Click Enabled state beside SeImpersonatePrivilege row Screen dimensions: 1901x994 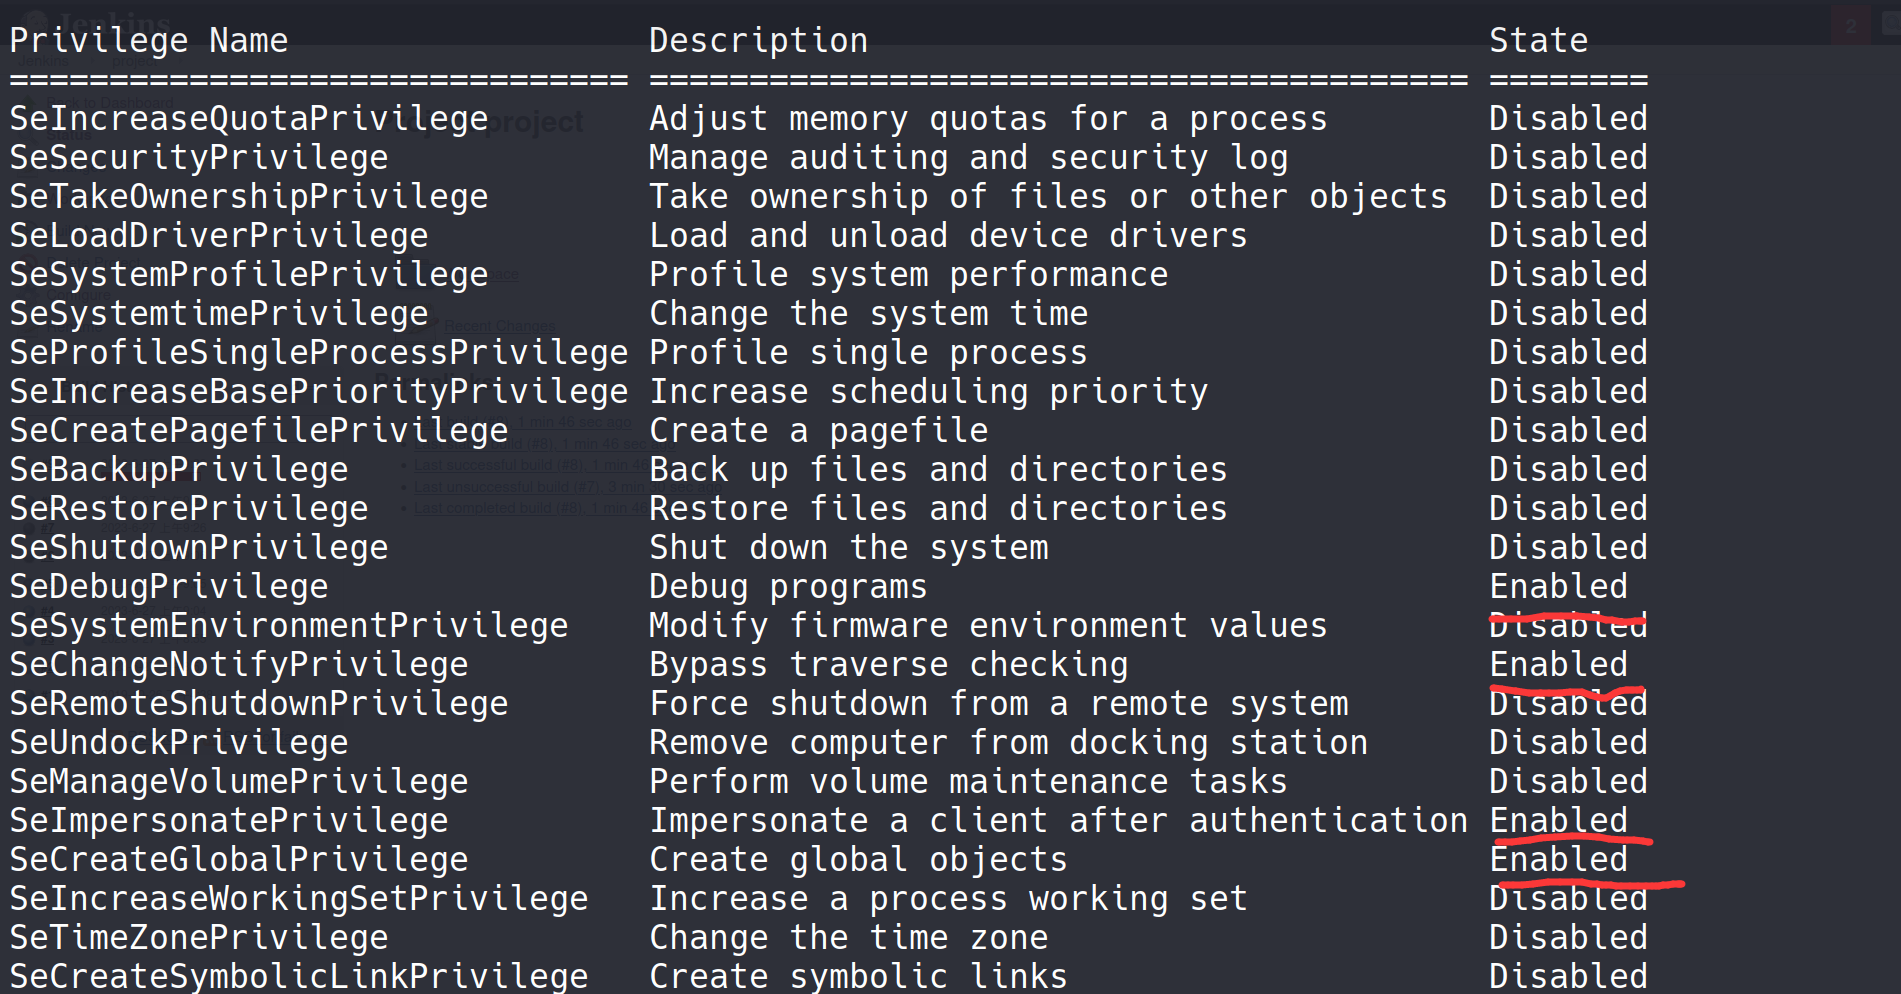(1558, 821)
